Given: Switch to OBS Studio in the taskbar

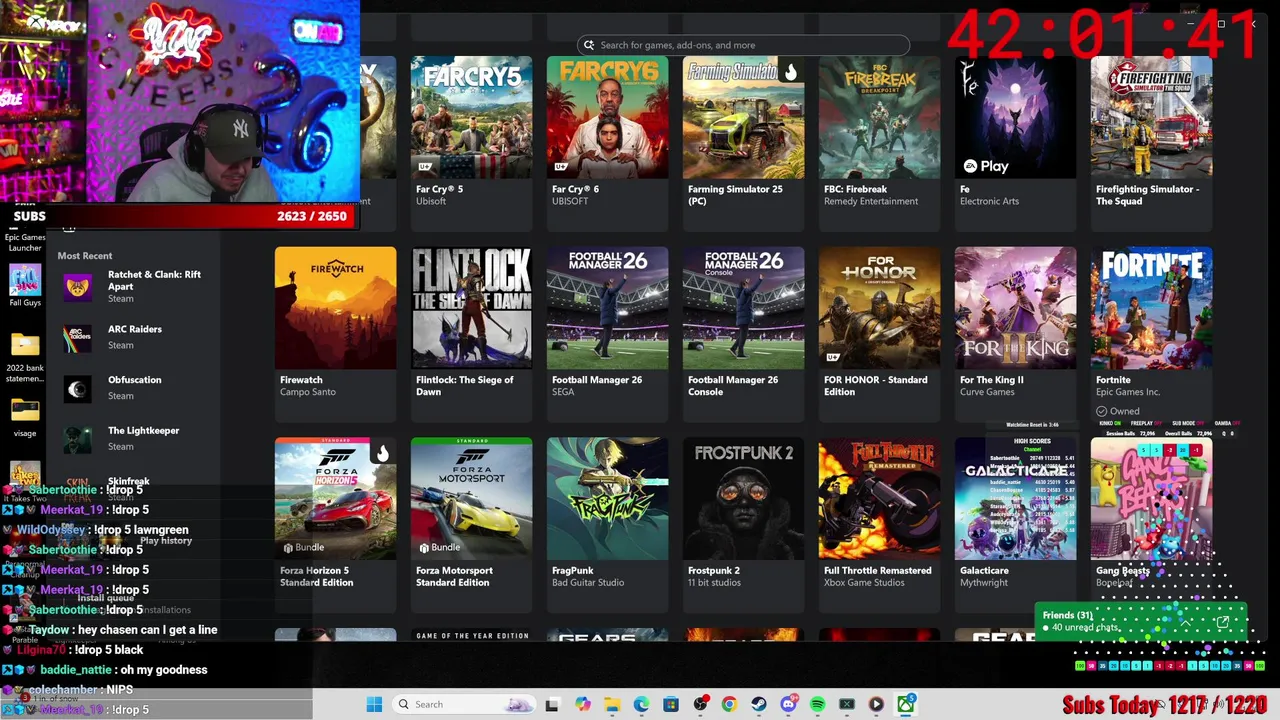Looking at the screenshot, I should point(700,704).
